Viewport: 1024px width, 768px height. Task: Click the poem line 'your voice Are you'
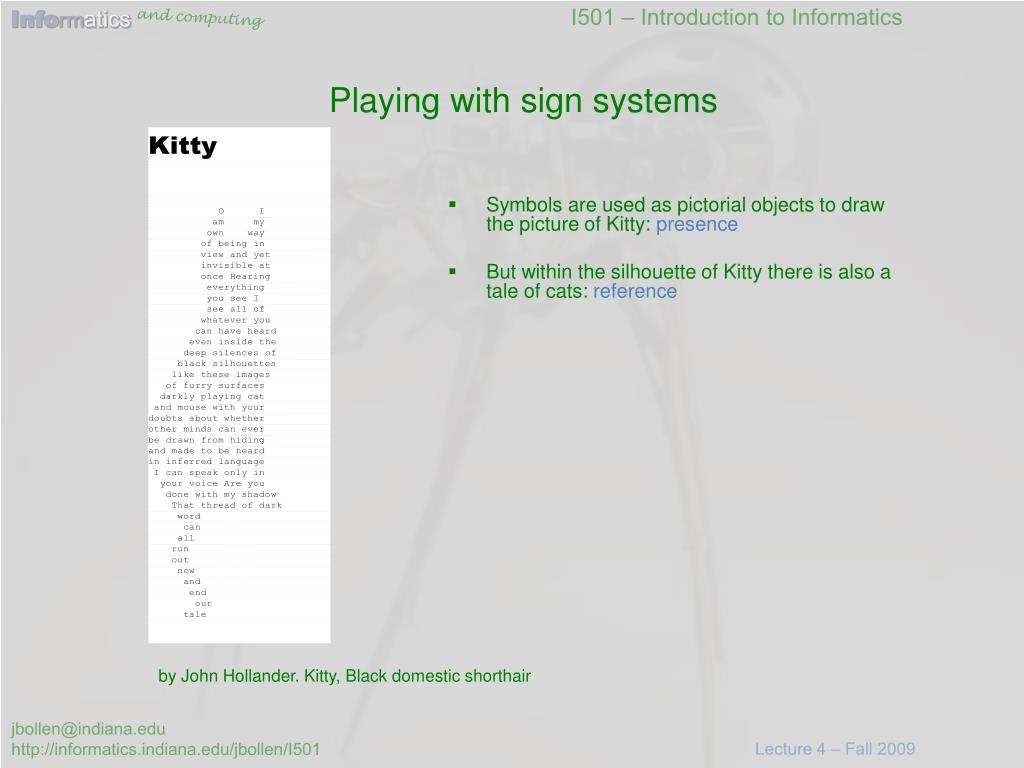click(212, 484)
